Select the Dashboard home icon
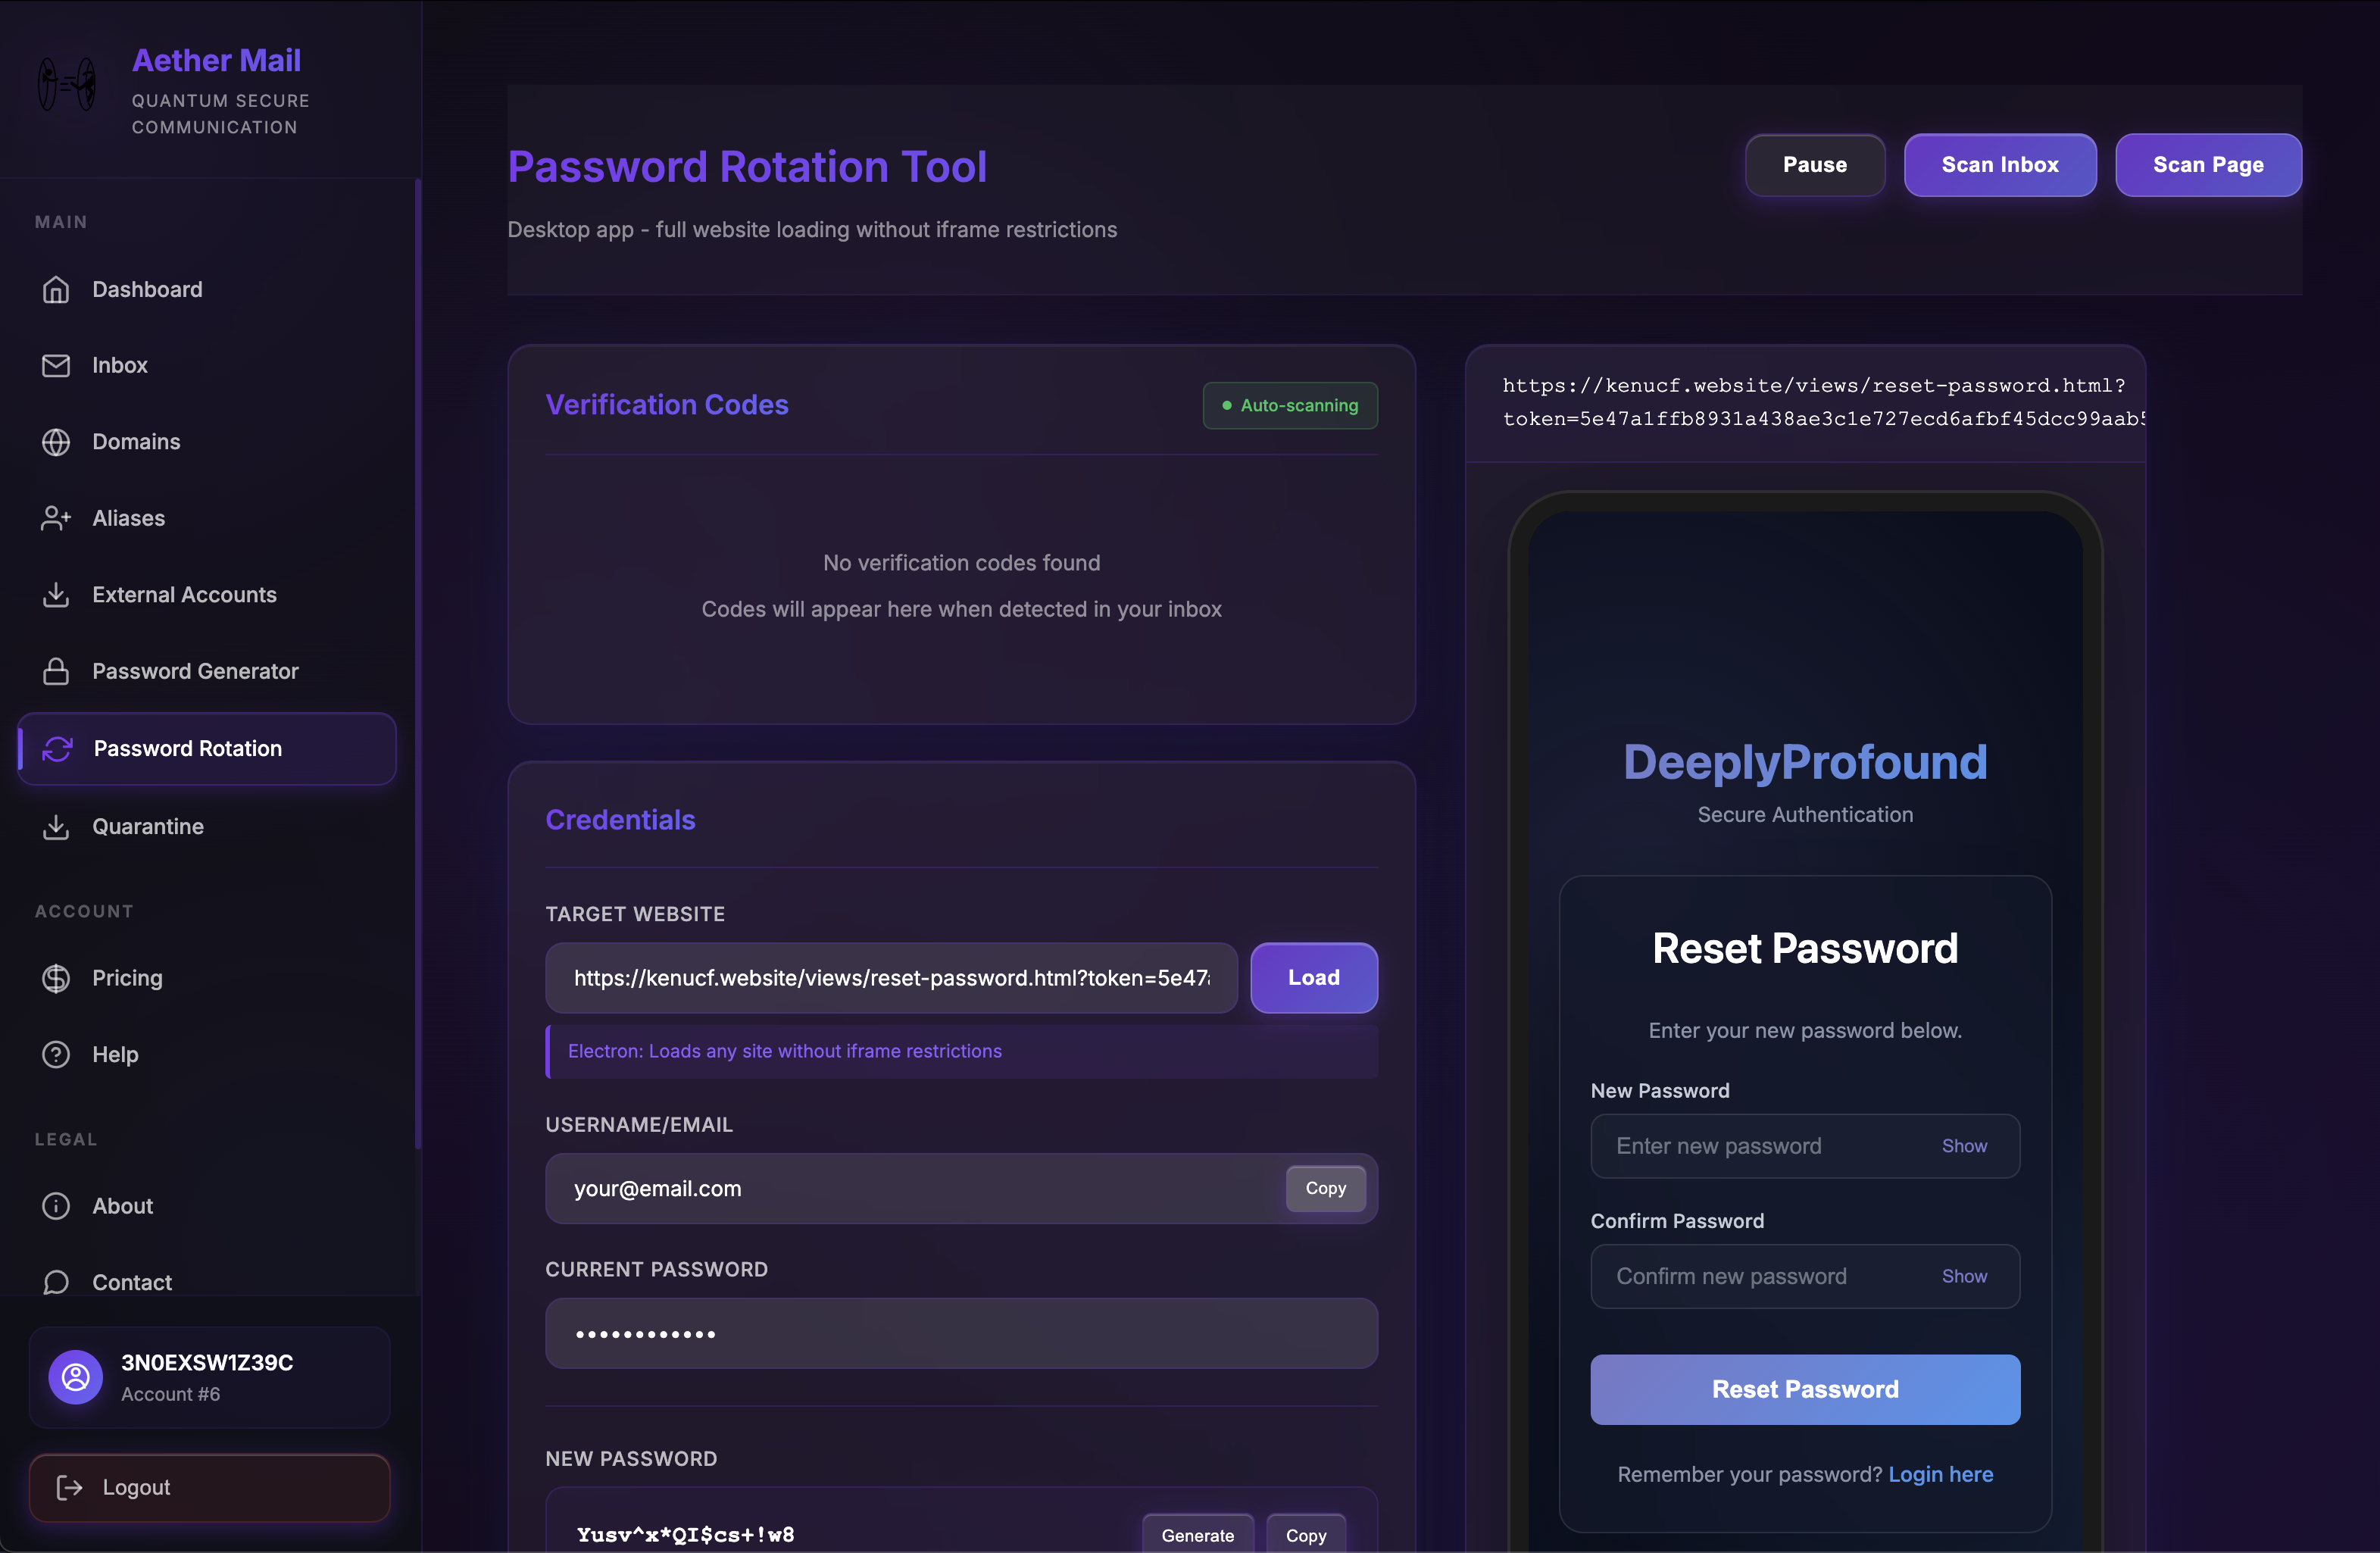Image resolution: width=2380 pixels, height=1553 pixels. pyautogui.click(x=57, y=289)
